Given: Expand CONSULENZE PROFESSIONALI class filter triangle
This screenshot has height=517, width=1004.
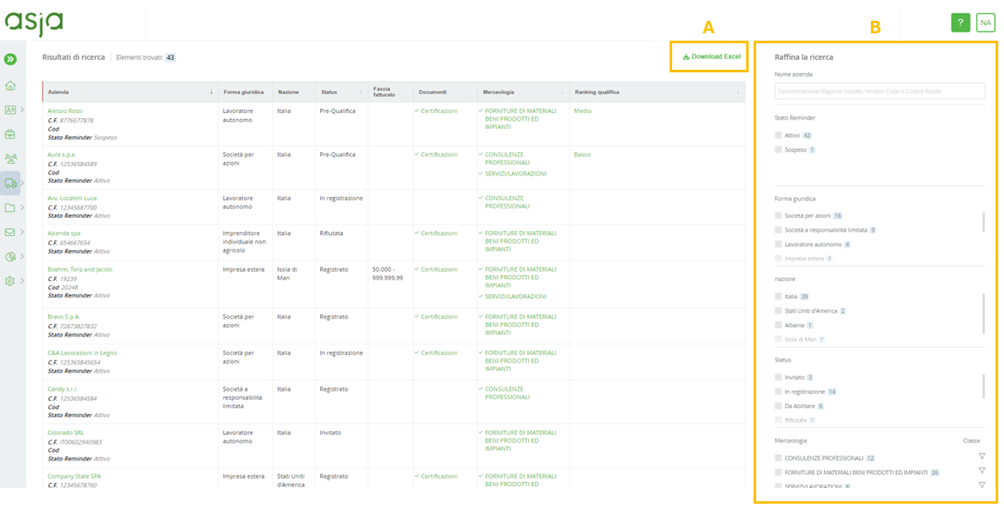Looking at the screenshot, I should tap(982, 456).
